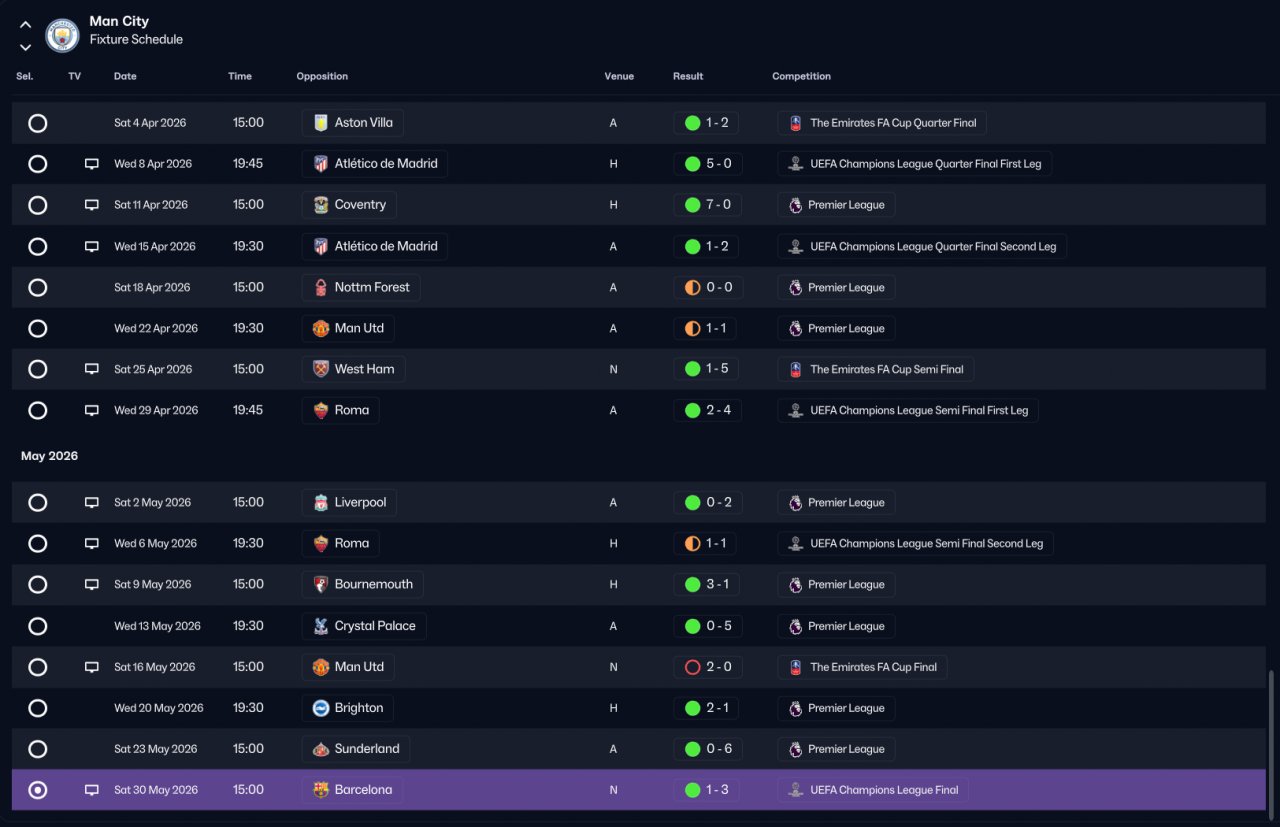Sort fixtures by Date column header
The height and width of the screenshot is (827, 1280).
125,76
